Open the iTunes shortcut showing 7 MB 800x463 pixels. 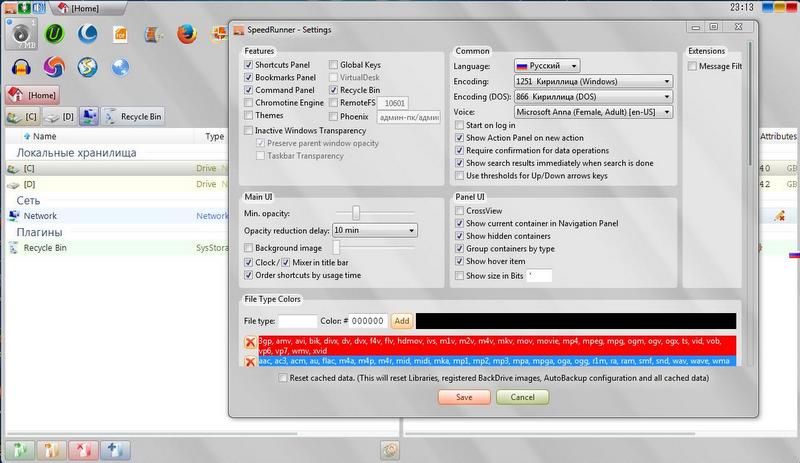(x=21, y=34)
